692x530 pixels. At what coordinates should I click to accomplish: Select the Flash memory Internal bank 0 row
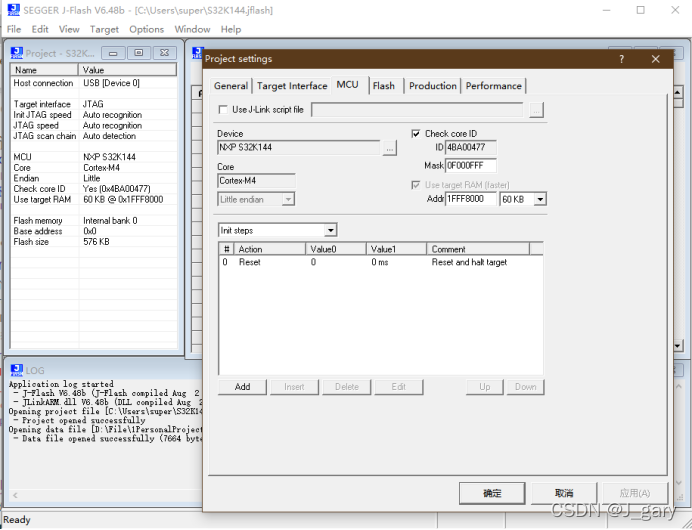pos(94,221)
